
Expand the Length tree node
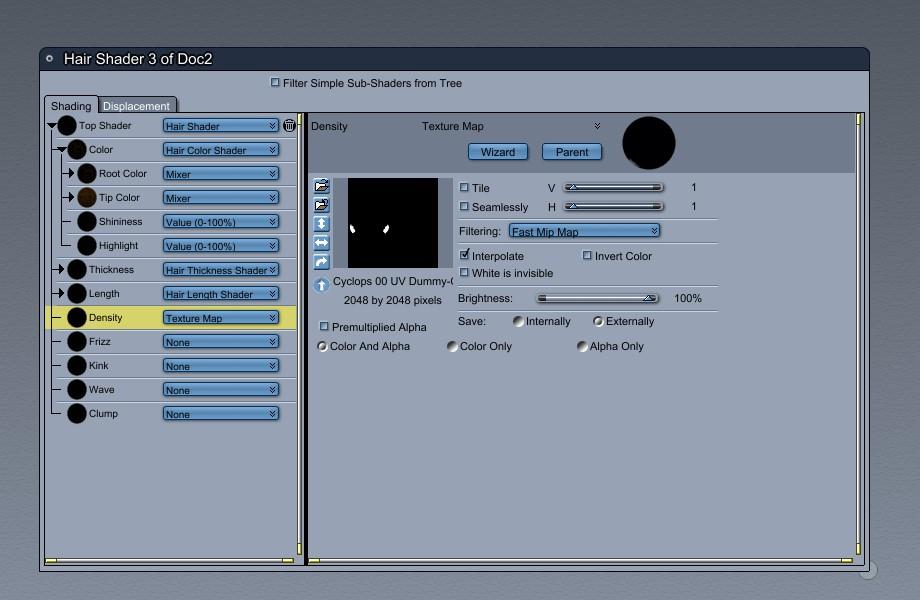pos(61,293)
